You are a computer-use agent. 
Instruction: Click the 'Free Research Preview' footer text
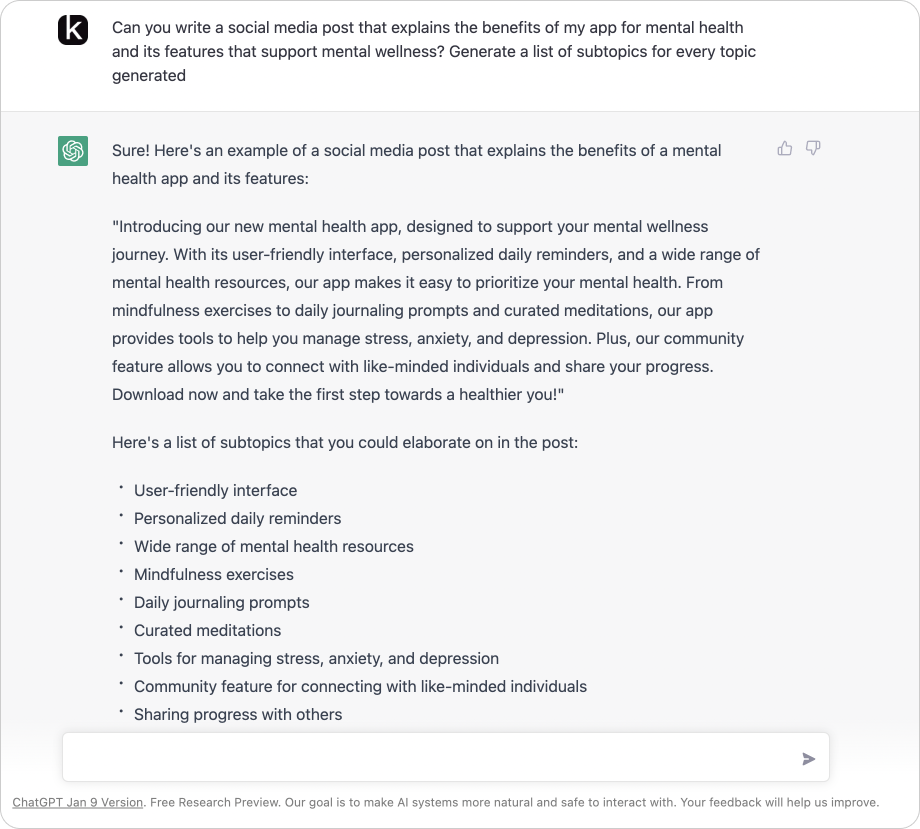click(214, 802)
